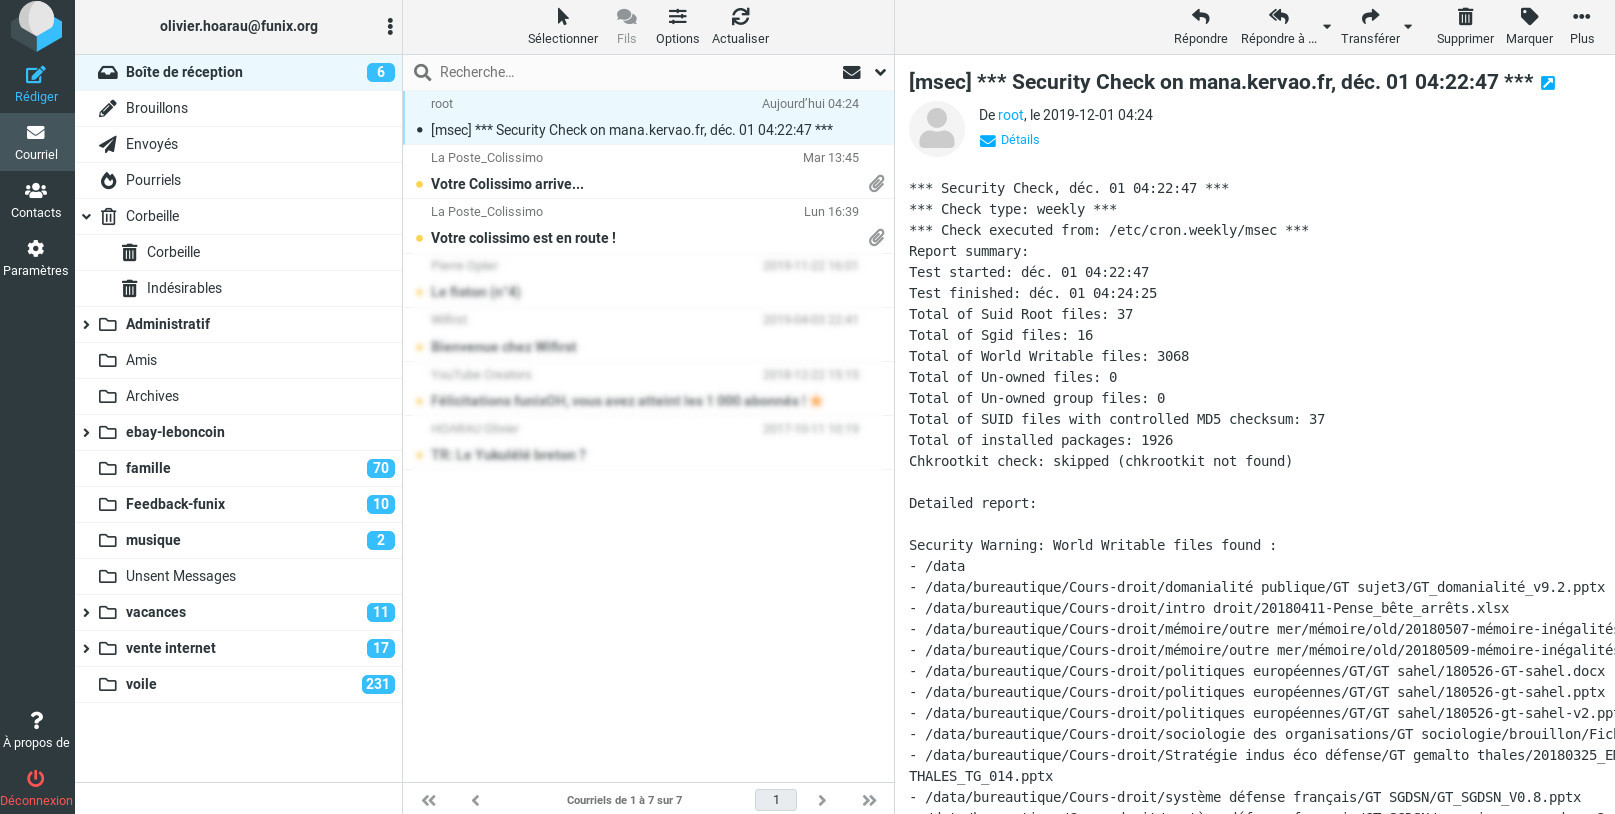Expand the Administratif folder

pos(86,324)
